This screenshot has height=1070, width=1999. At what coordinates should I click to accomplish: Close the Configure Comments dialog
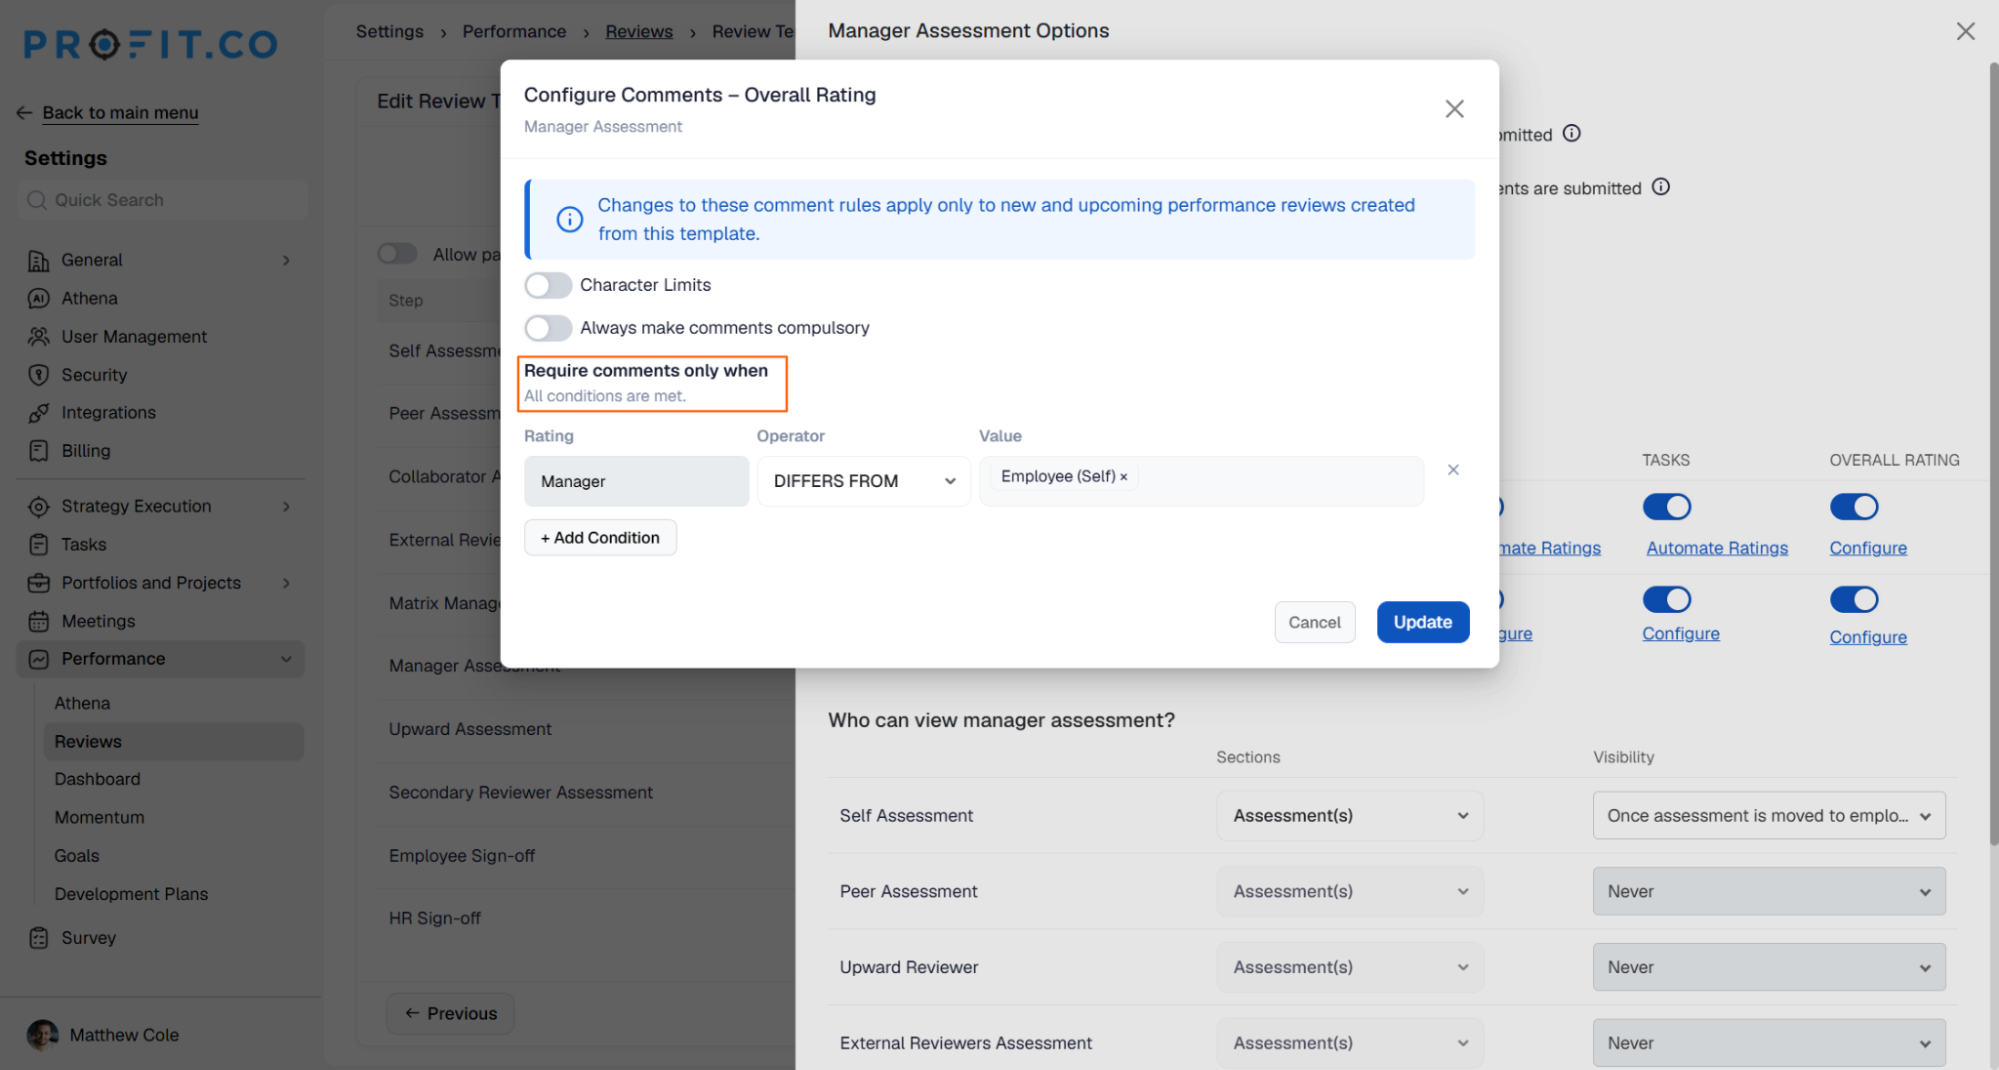(1454, 109)
